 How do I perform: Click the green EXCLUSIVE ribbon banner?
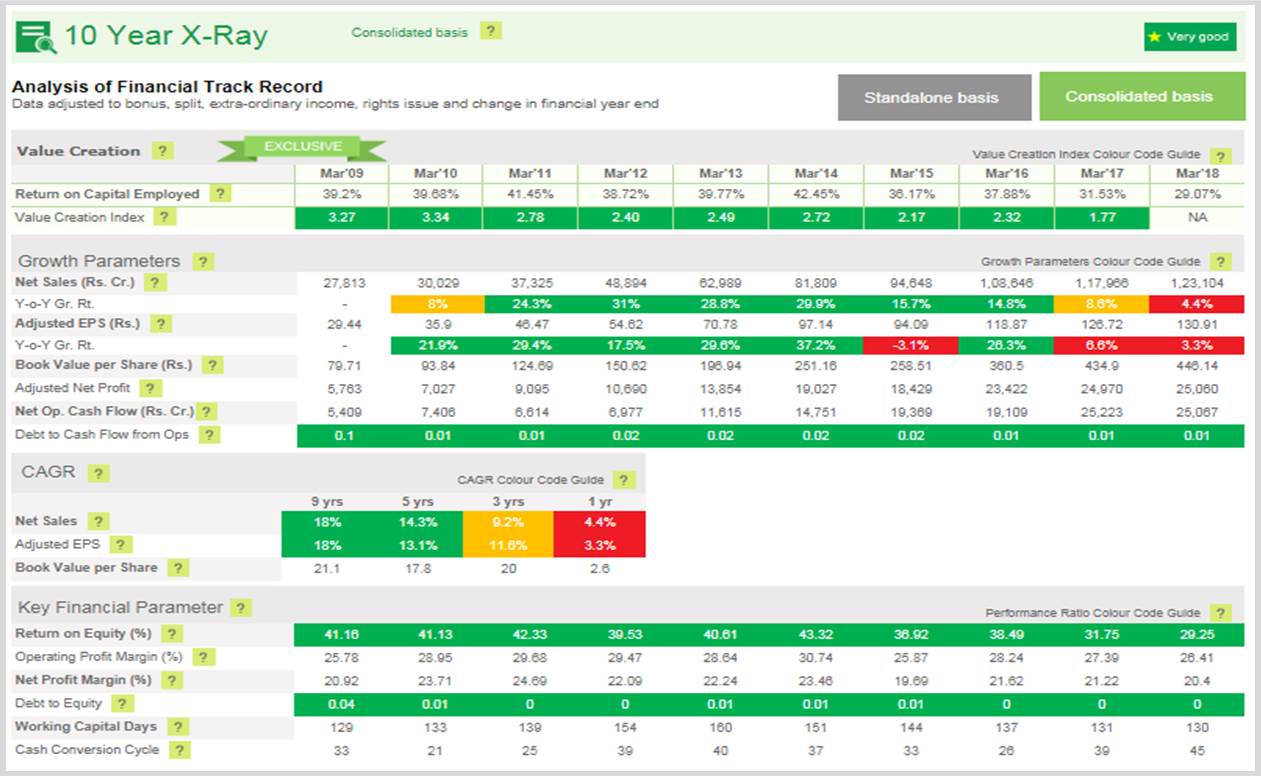pos(302,148)
